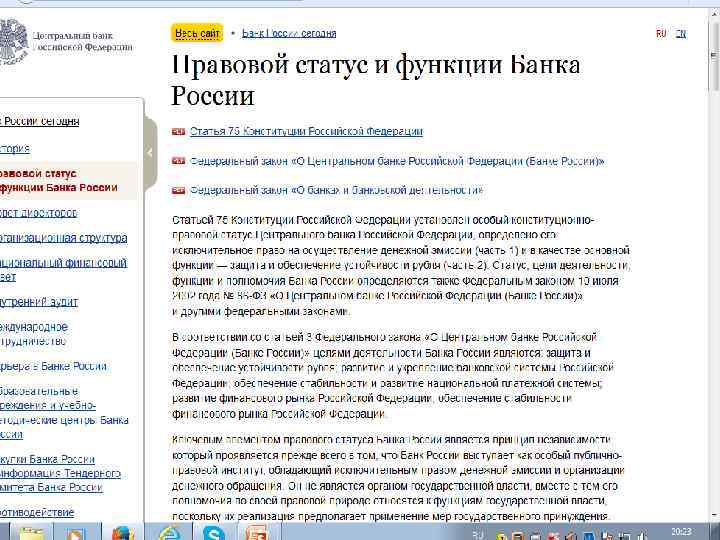Click the Bank of Russia eagle logo

12,41
